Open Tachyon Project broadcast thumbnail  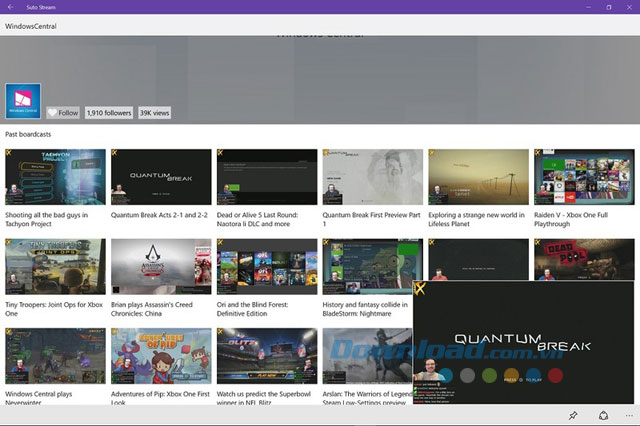pos(55,177)
